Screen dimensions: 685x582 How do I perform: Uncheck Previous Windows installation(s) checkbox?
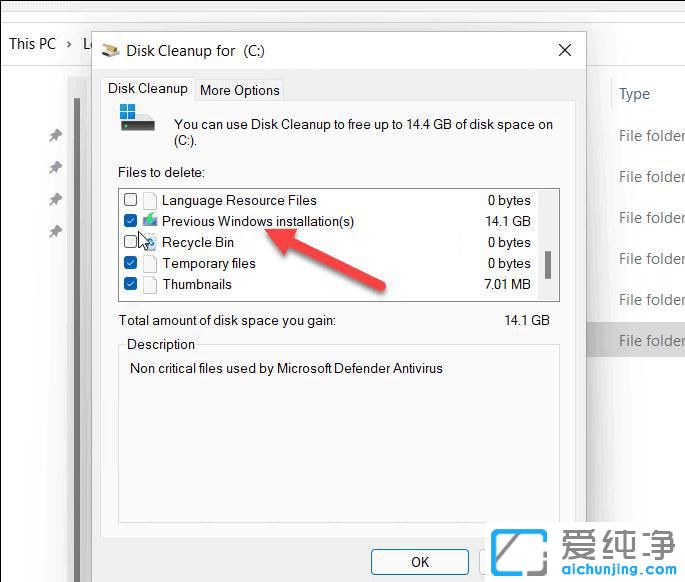coord(130,221)
